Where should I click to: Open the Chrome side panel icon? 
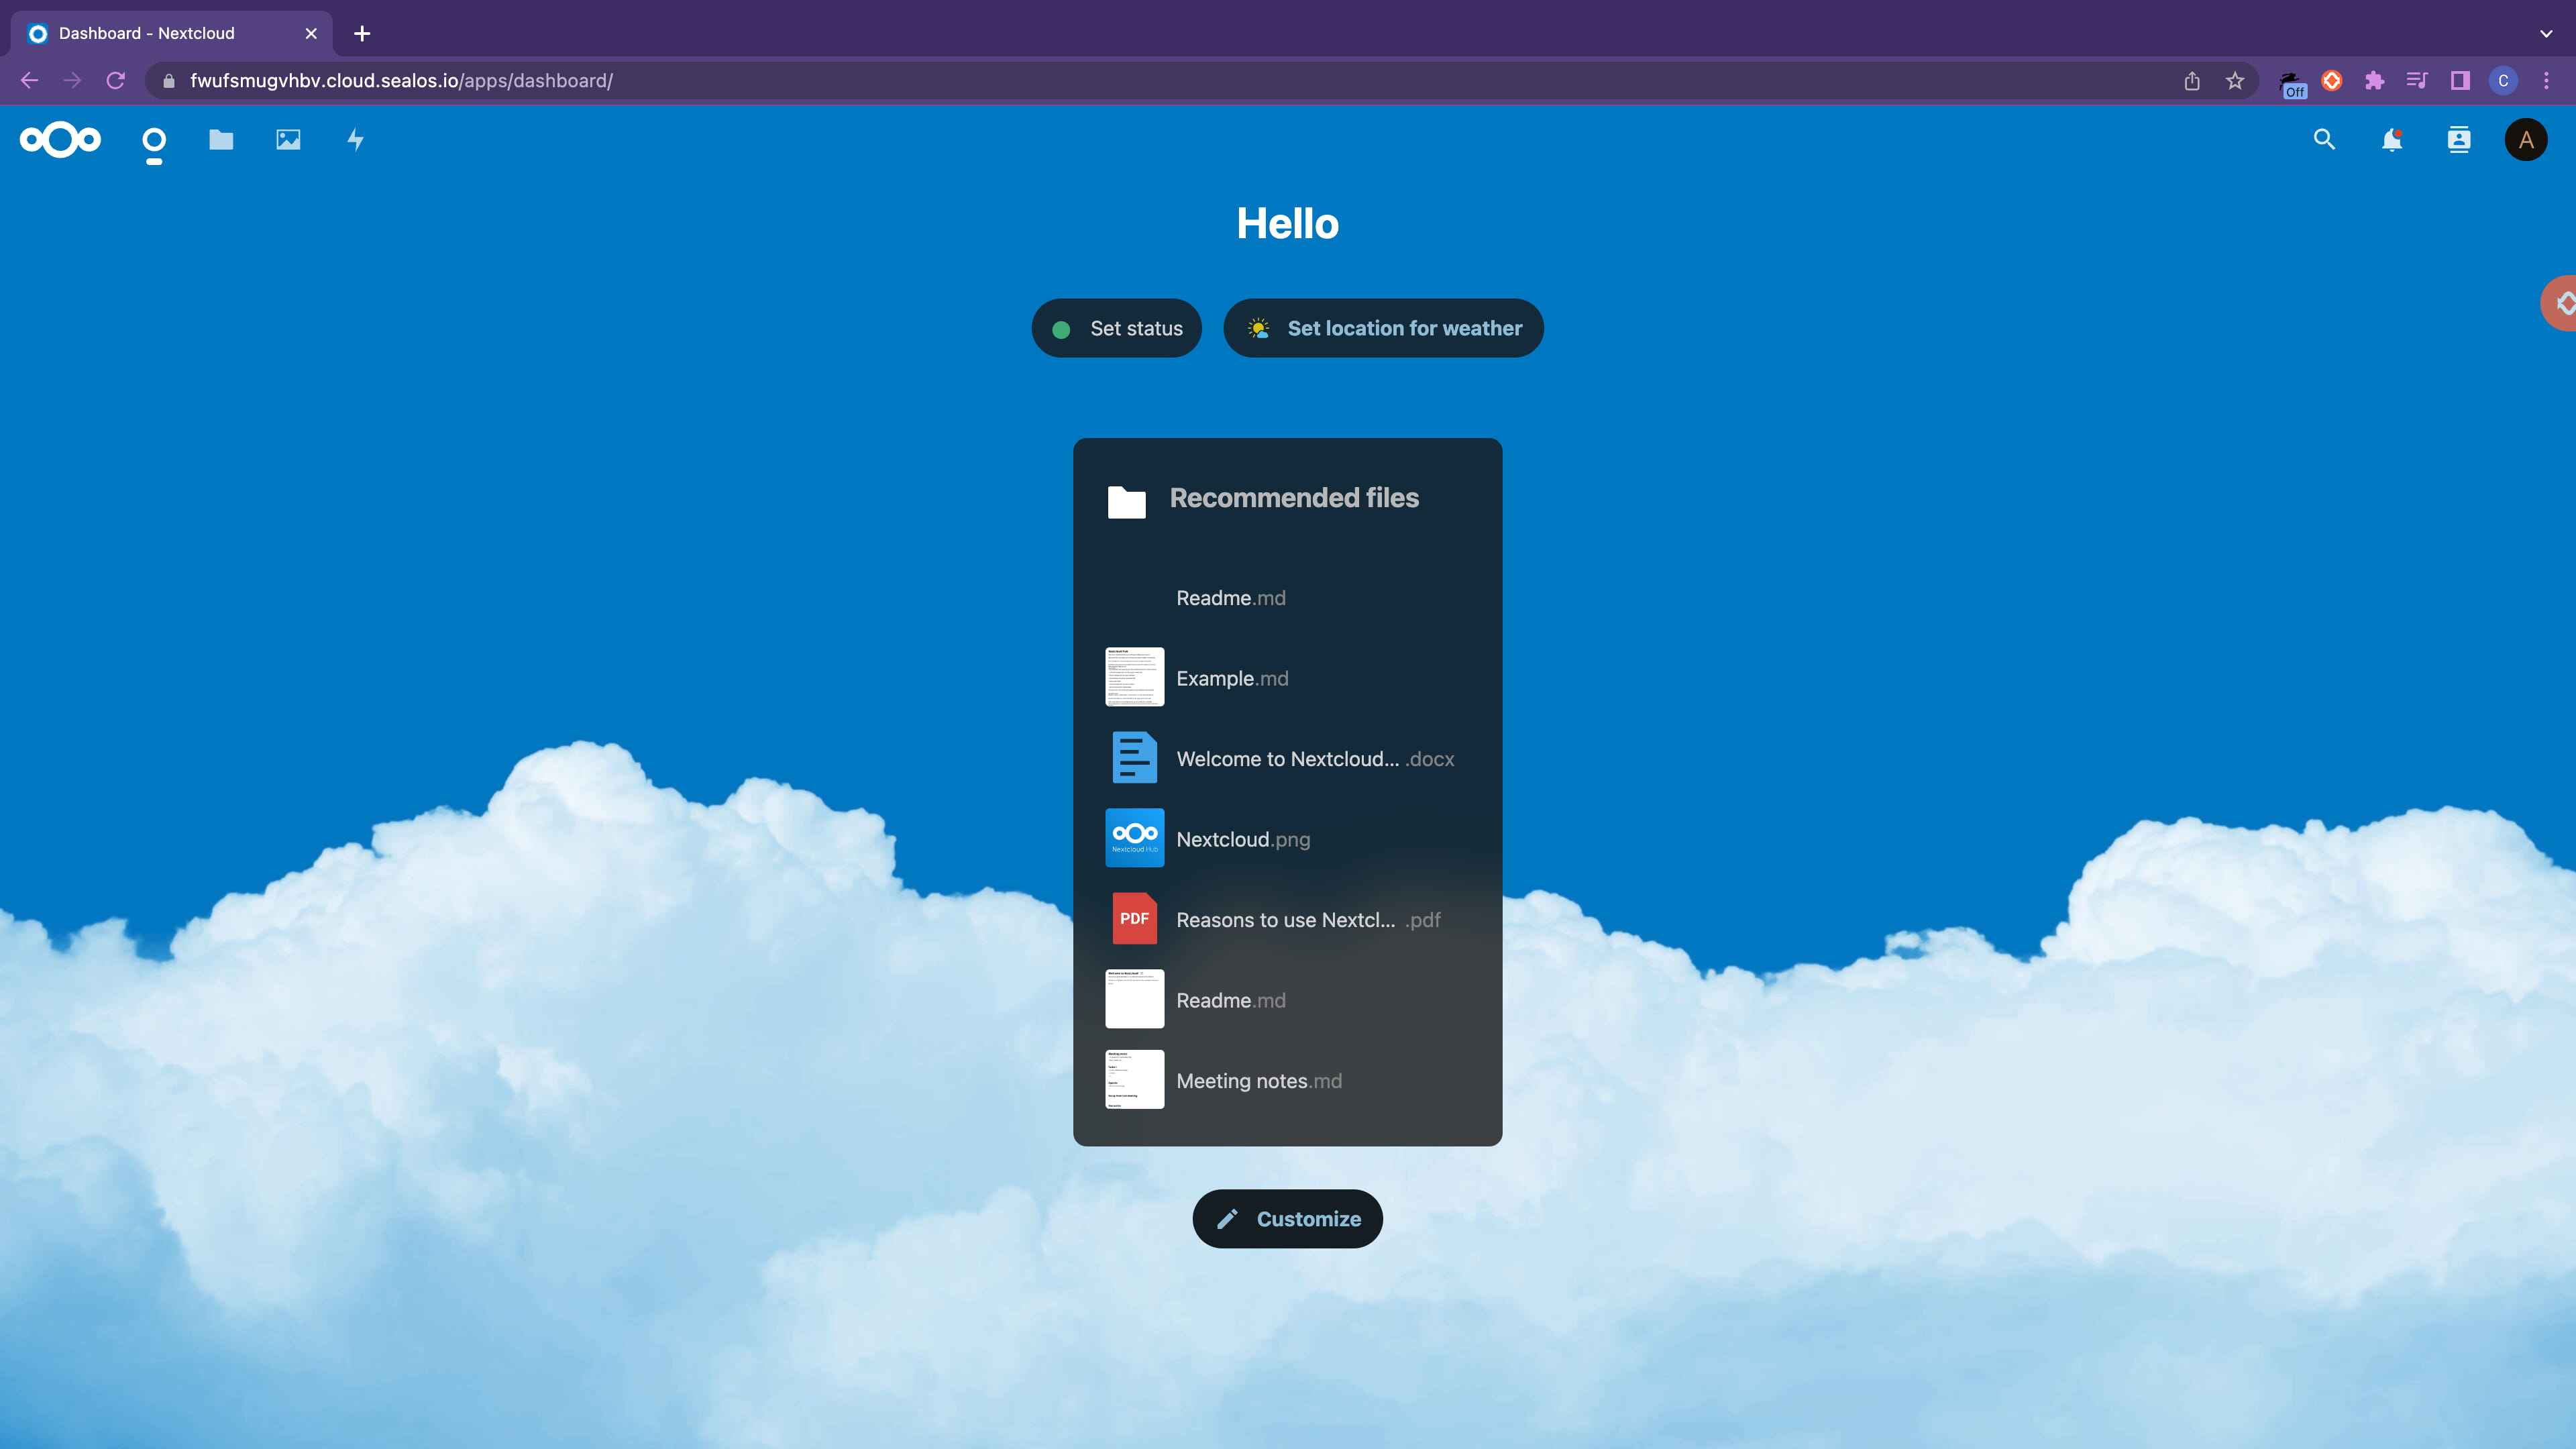pyautogui.click(x=2460, y=81)
